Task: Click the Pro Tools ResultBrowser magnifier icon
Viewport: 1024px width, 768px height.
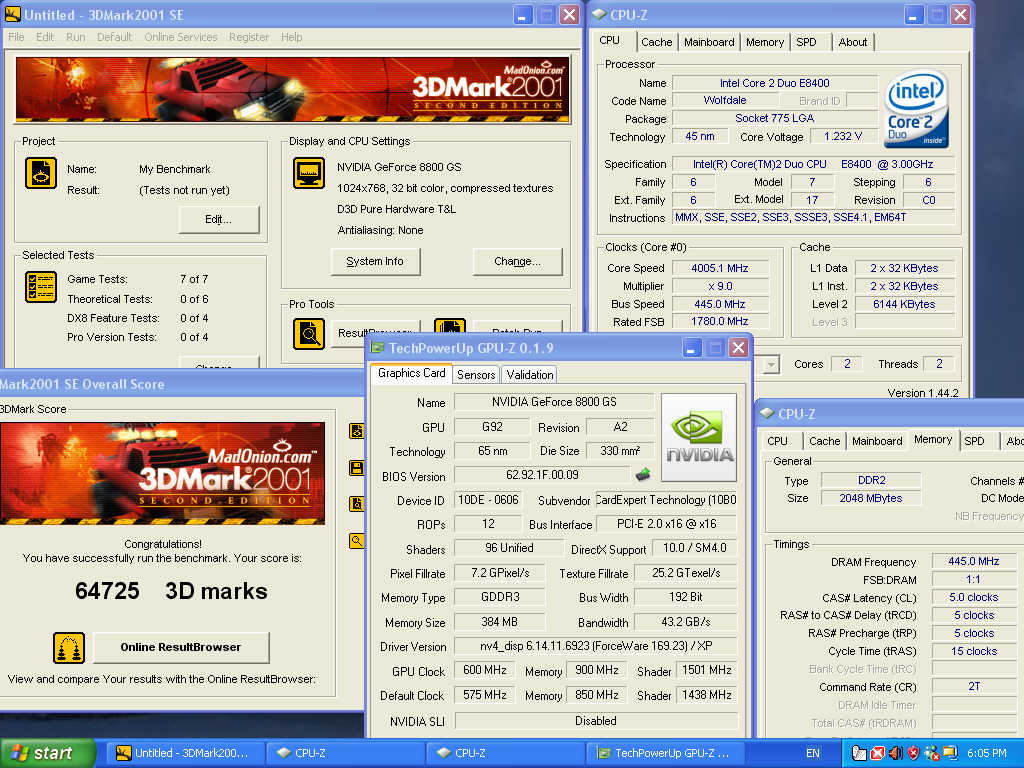Action: [x=309, y=334]
